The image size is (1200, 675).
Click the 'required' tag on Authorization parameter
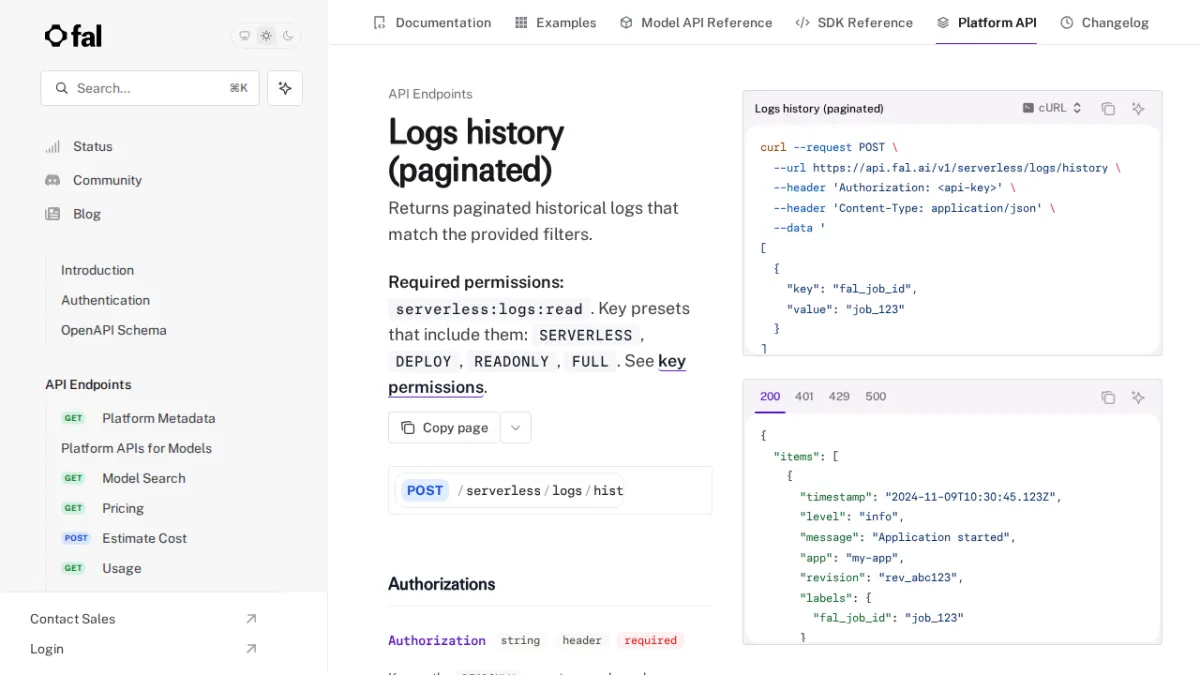click(651, 640)
